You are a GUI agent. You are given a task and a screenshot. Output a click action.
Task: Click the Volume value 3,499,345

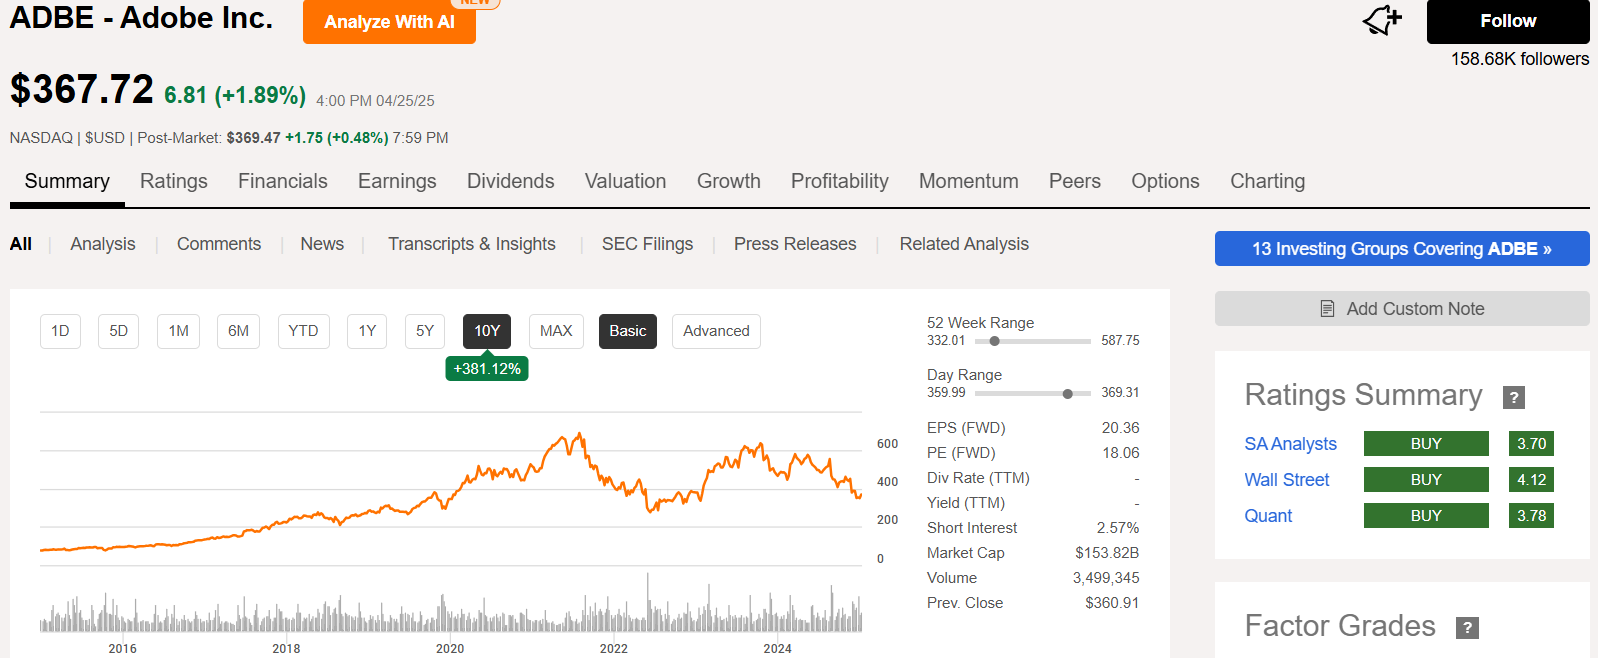click(x=1106, y=578)
